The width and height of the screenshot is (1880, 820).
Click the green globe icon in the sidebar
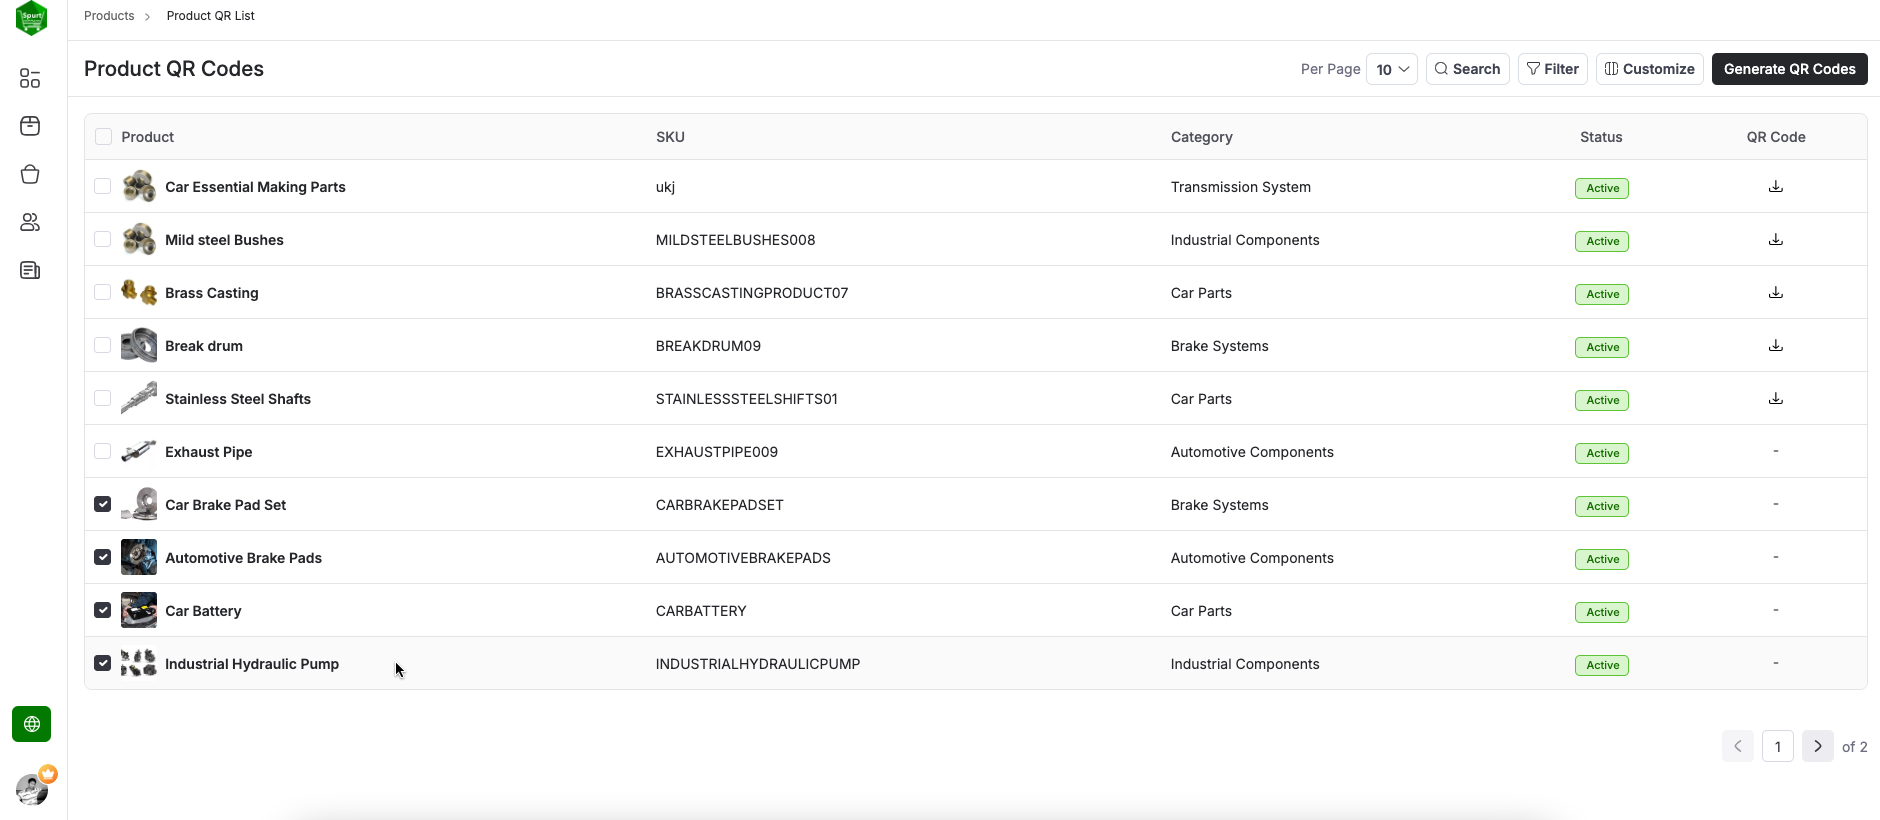click(31, 724)
